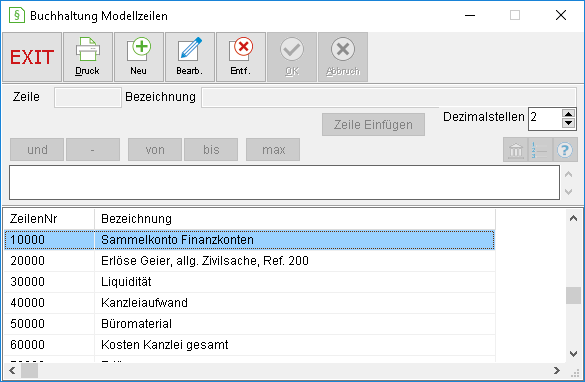Decrease Dezimalstellen with the down arrow
Screen dimensions: 585x382
[x=568, y=123]
